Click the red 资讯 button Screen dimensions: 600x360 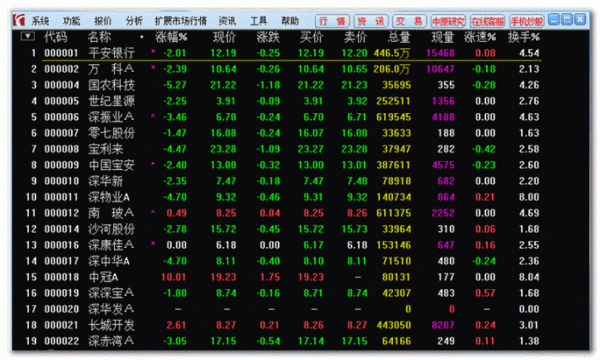point(371,21)
